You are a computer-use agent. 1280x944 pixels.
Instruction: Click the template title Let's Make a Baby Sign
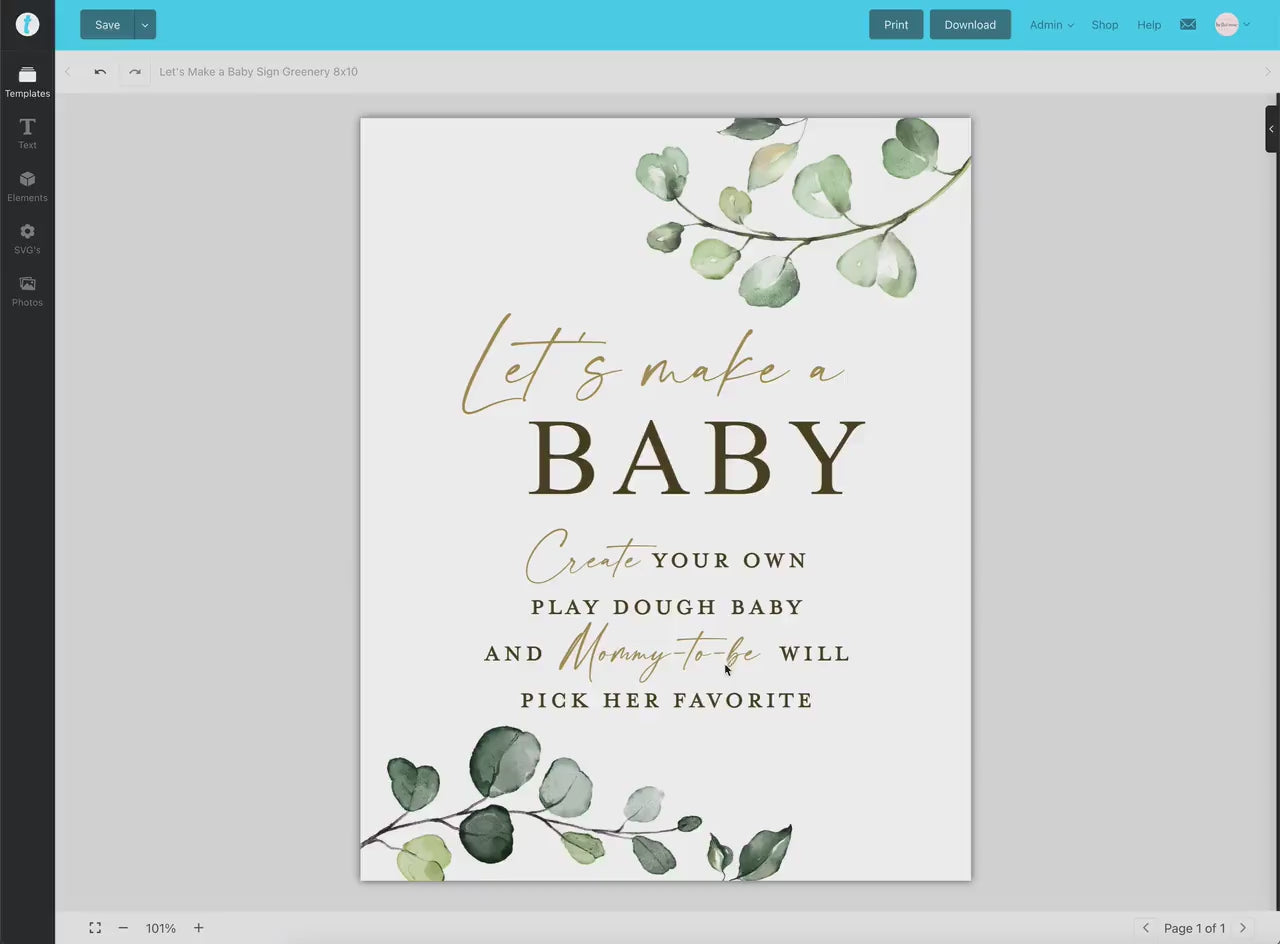(x=258, y=72)
